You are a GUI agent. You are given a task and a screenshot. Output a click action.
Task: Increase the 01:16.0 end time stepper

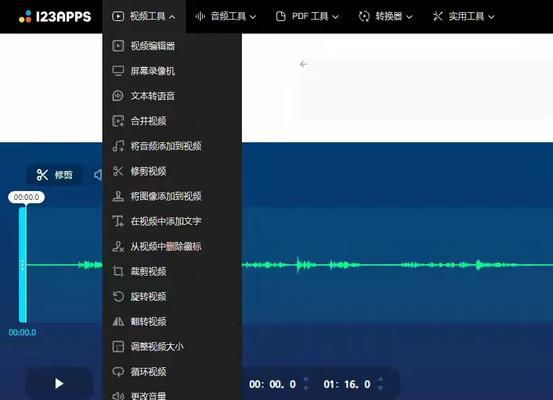tap(380, 380)
